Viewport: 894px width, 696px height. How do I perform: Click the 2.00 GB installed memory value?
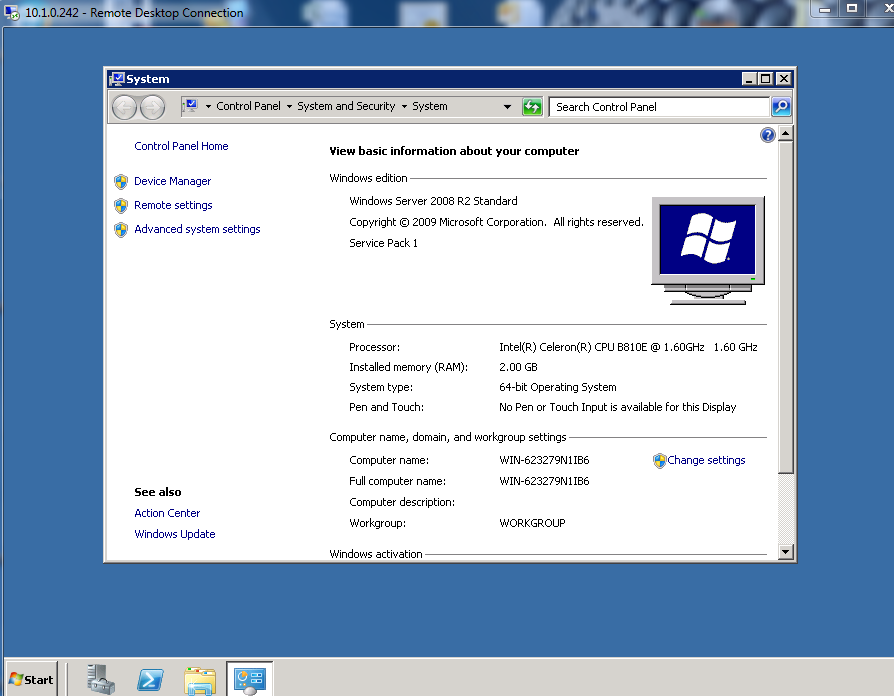point(518,367)
